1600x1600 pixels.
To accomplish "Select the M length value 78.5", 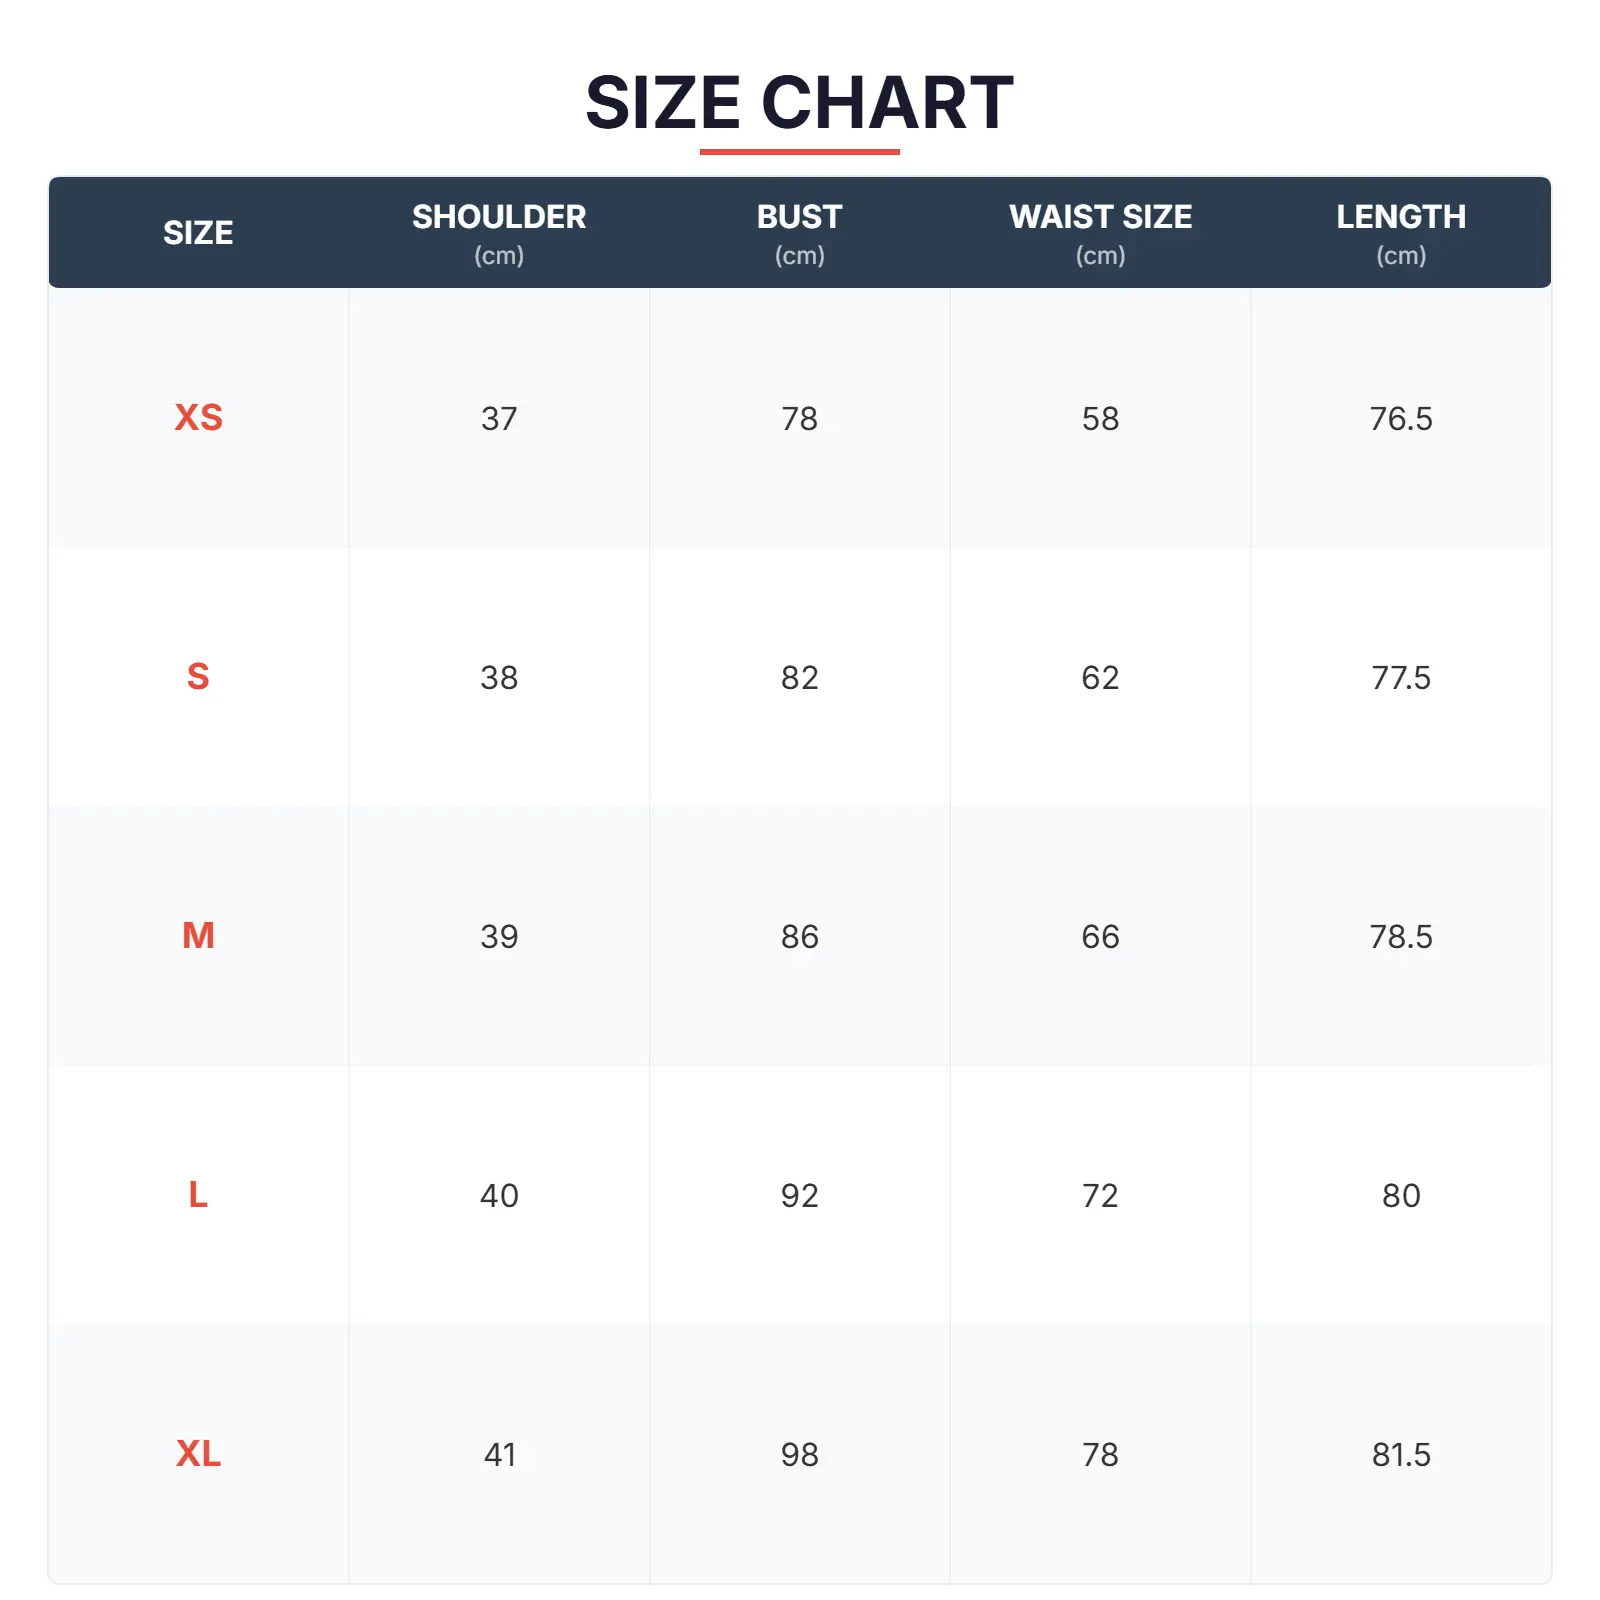I will pyautogui.click(x=1400, y=937).
